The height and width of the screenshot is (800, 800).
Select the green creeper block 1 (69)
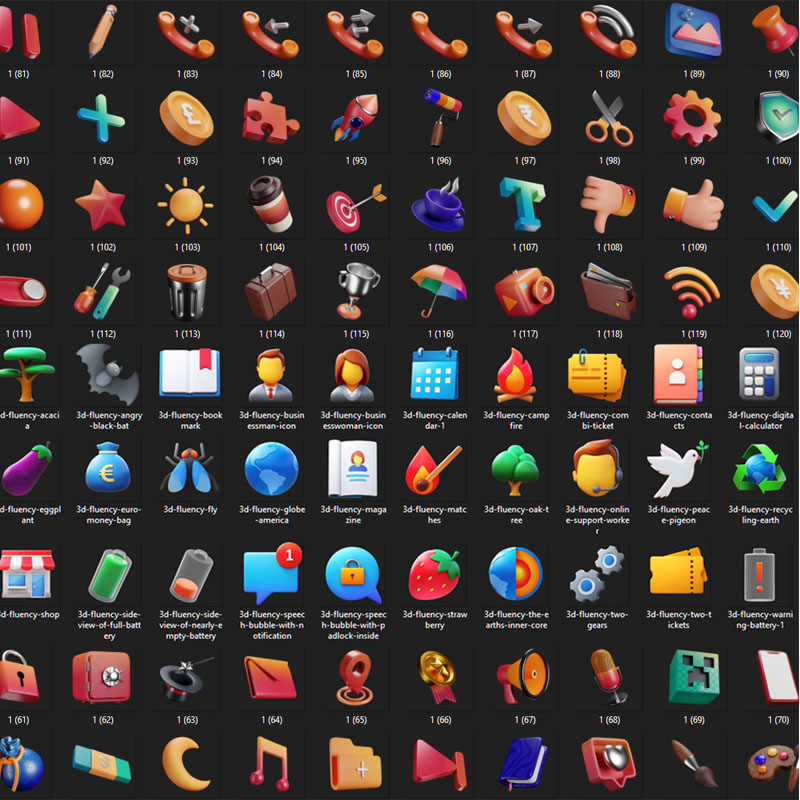tap(694, 677)
